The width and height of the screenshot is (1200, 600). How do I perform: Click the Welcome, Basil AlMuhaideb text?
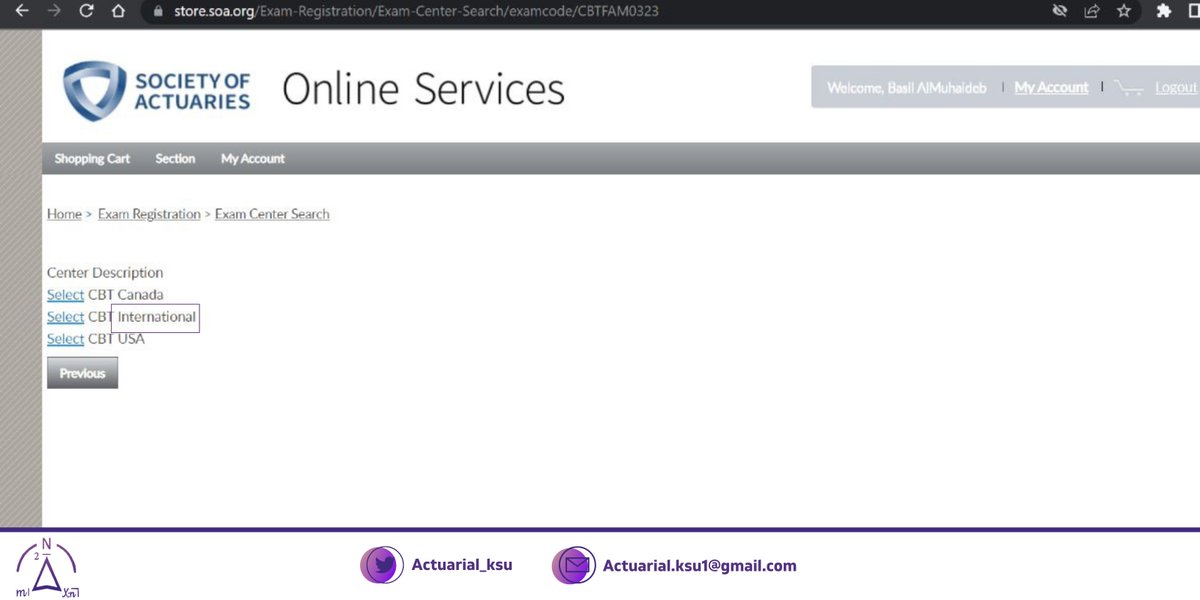click(907, 88)
